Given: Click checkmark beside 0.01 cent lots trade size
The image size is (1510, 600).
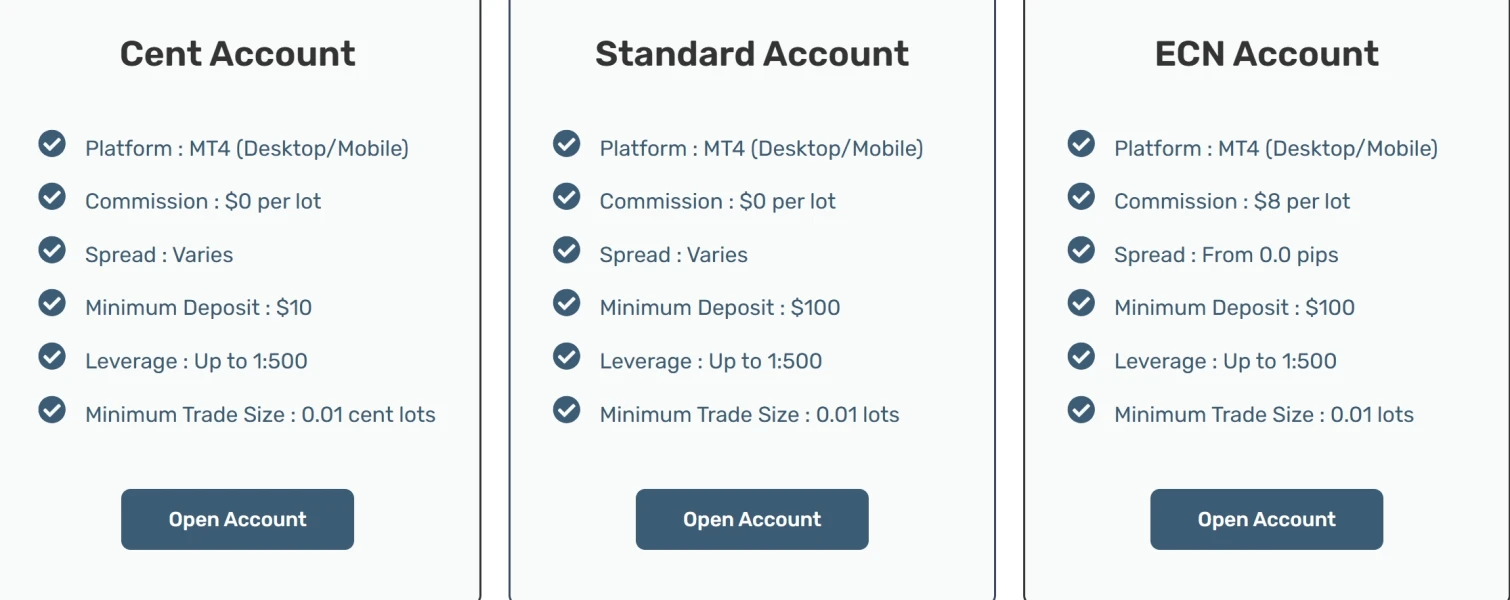Looking at the screenshot, I should (52, 410).
